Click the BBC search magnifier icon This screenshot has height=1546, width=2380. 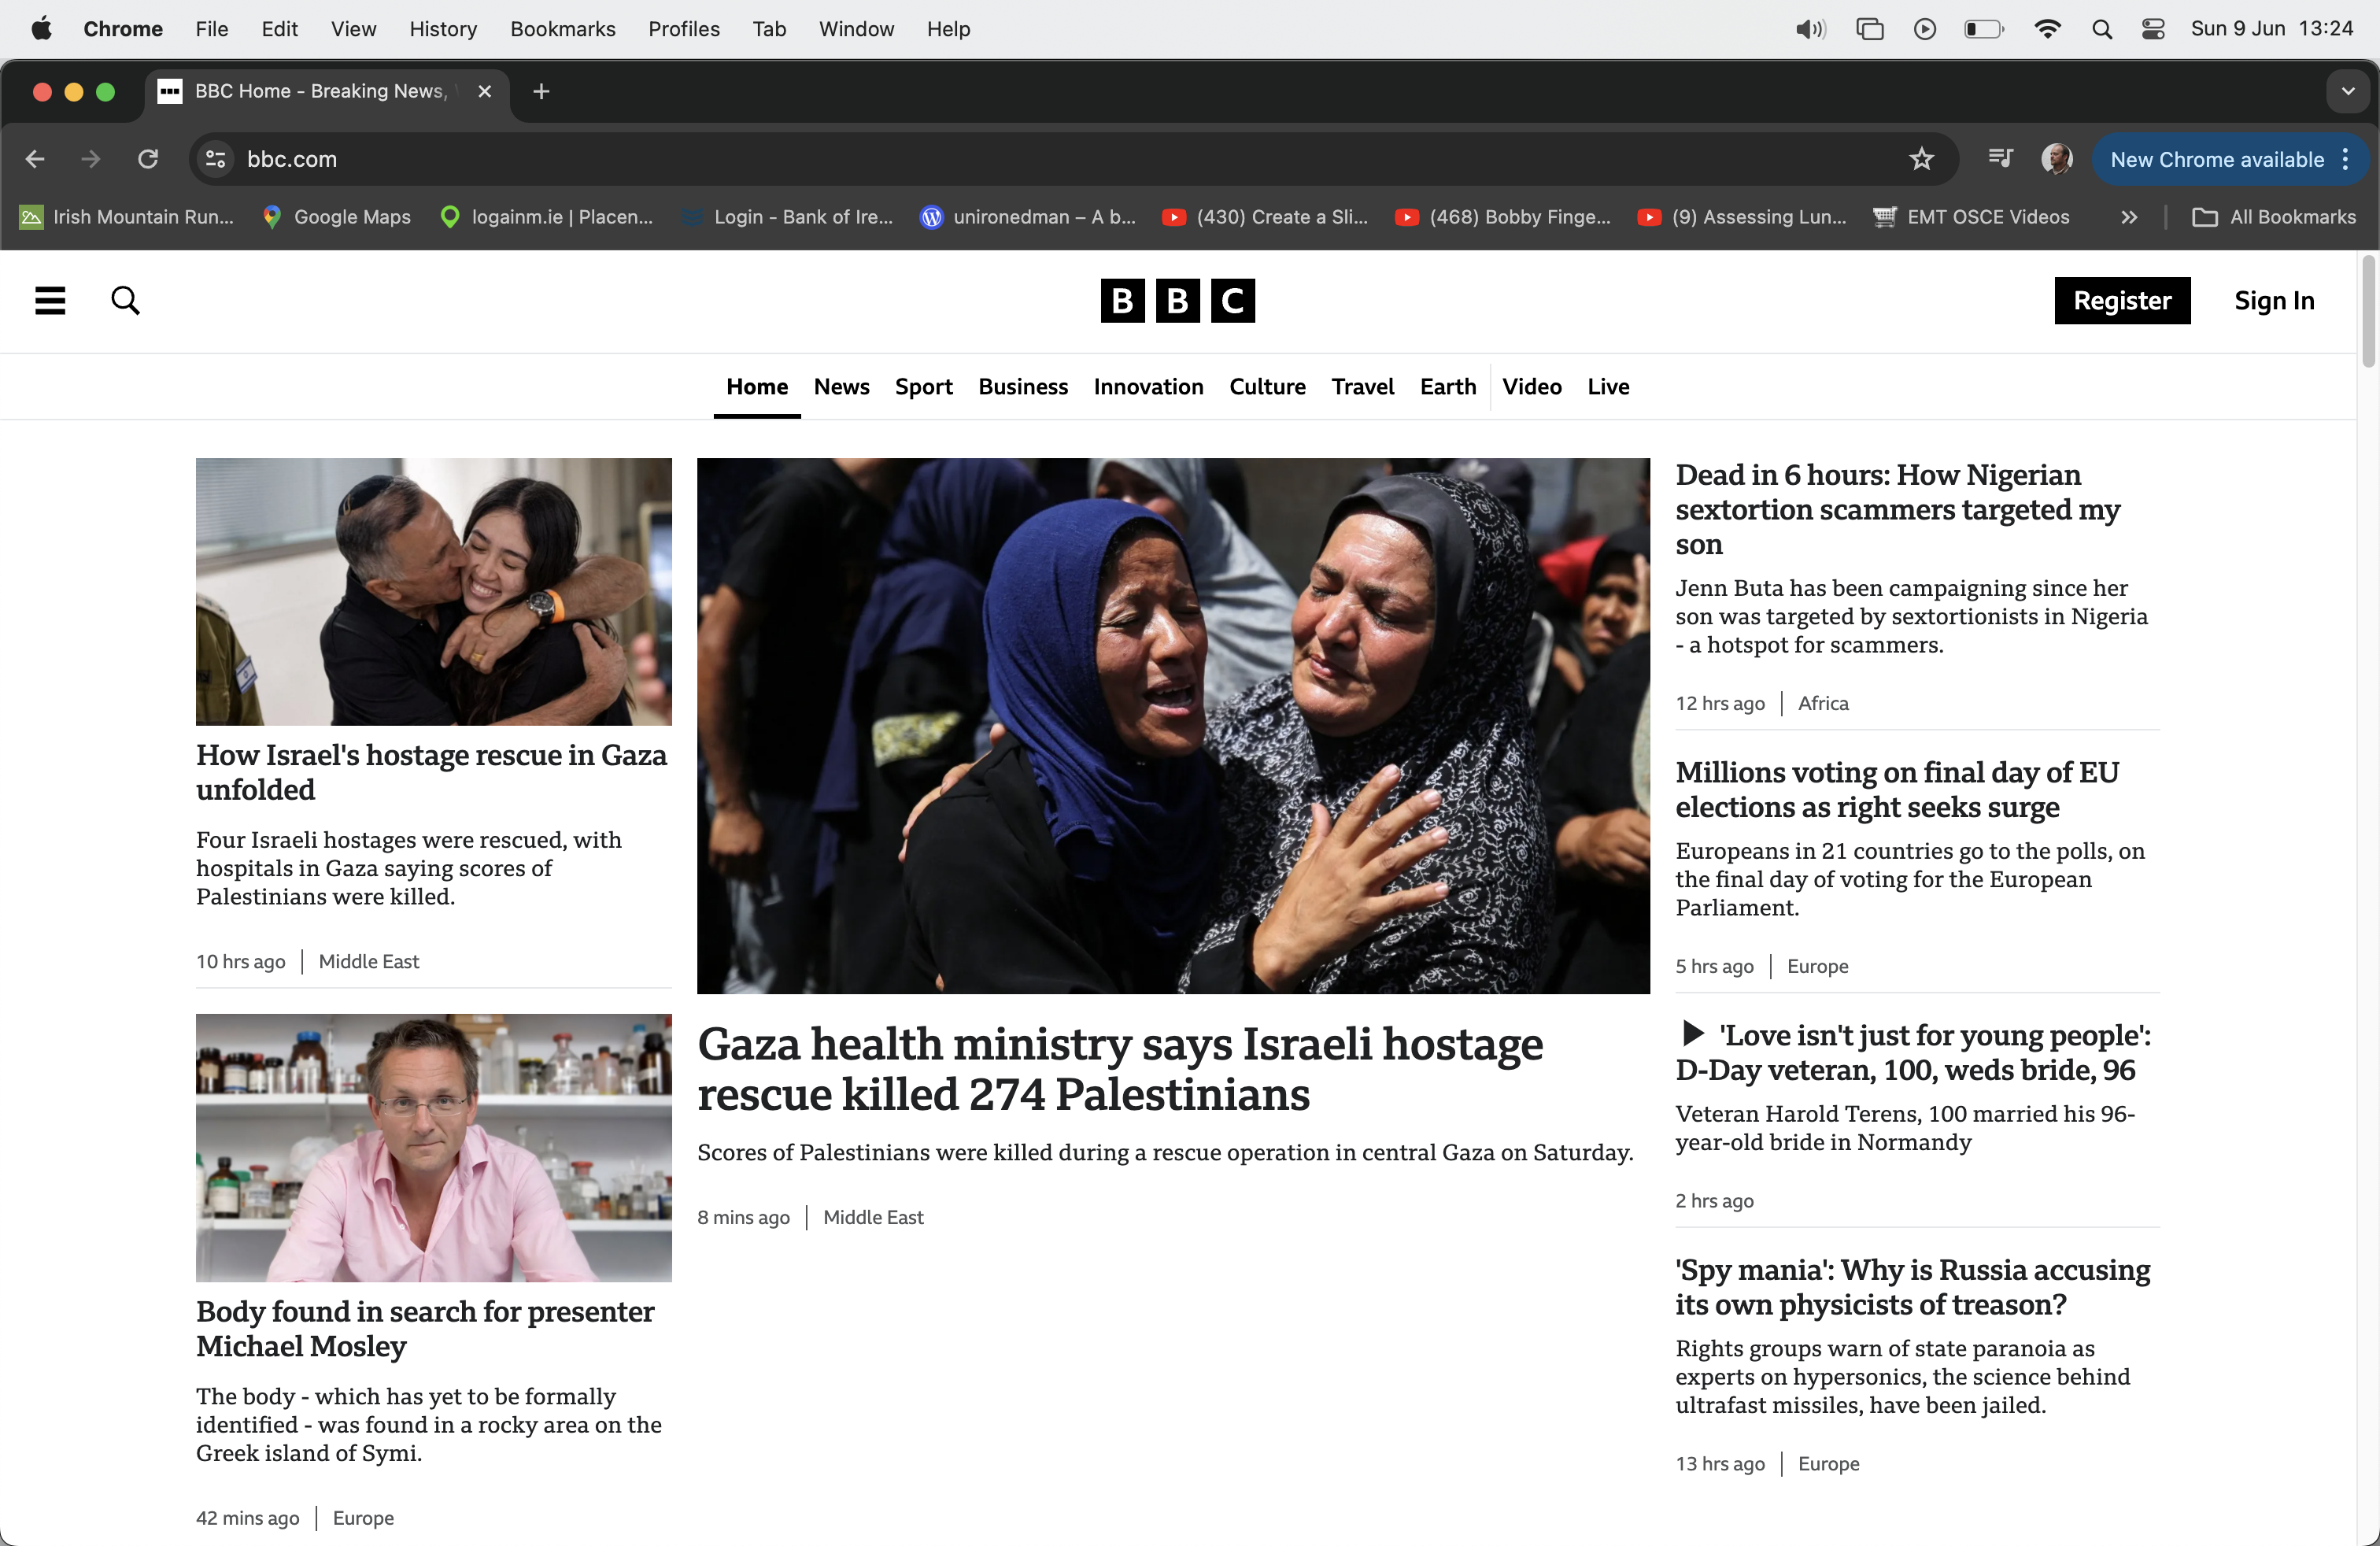[x=125, y=300]
